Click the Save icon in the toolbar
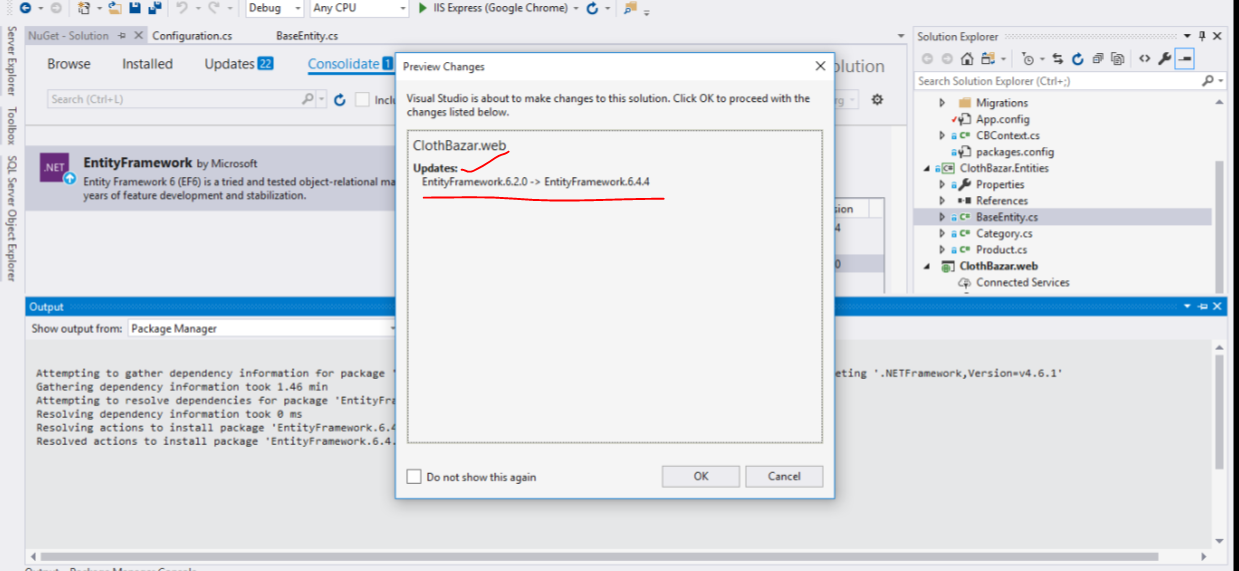Image resolution: width=1239 pixels, height=571 pixels. point(136,8)
